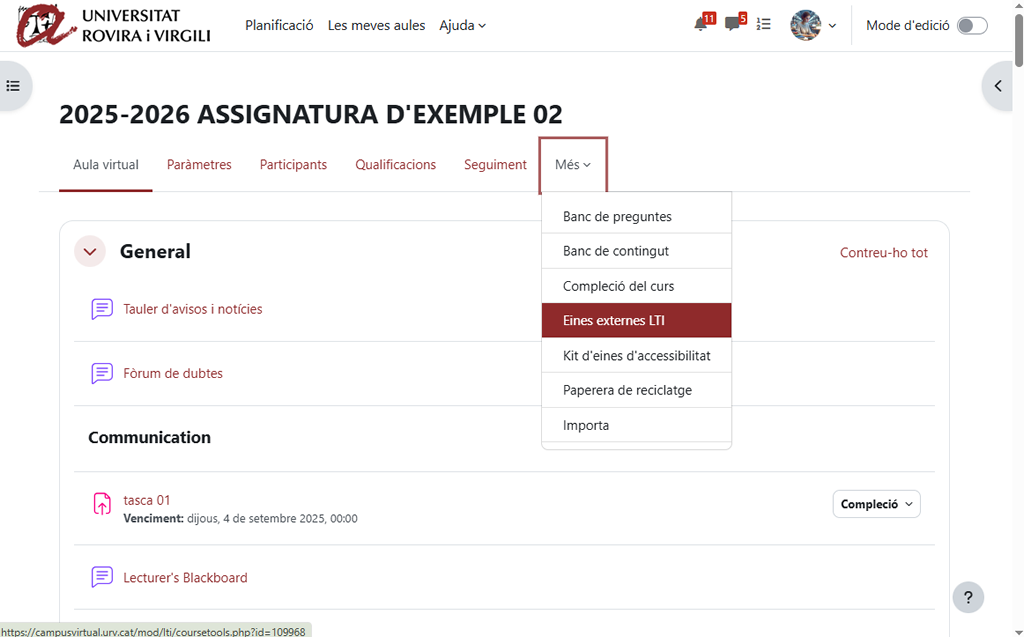Click the tasca 01 assignment icon
1024x637 pixels.
(x=102, y=504)
